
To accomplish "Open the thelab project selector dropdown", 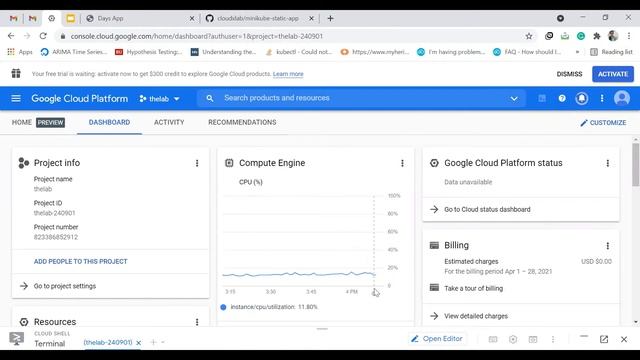I will click(x=160, y=99).
